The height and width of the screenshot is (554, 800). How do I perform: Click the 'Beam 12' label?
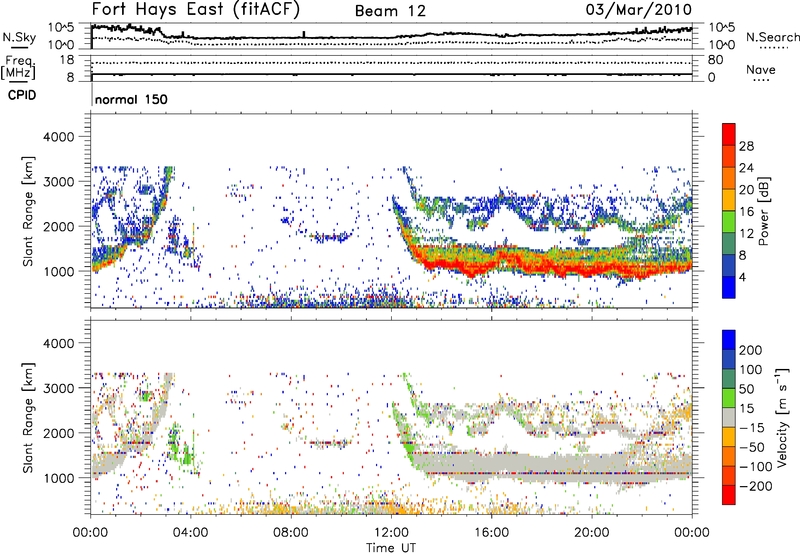(x=390, y=11)
